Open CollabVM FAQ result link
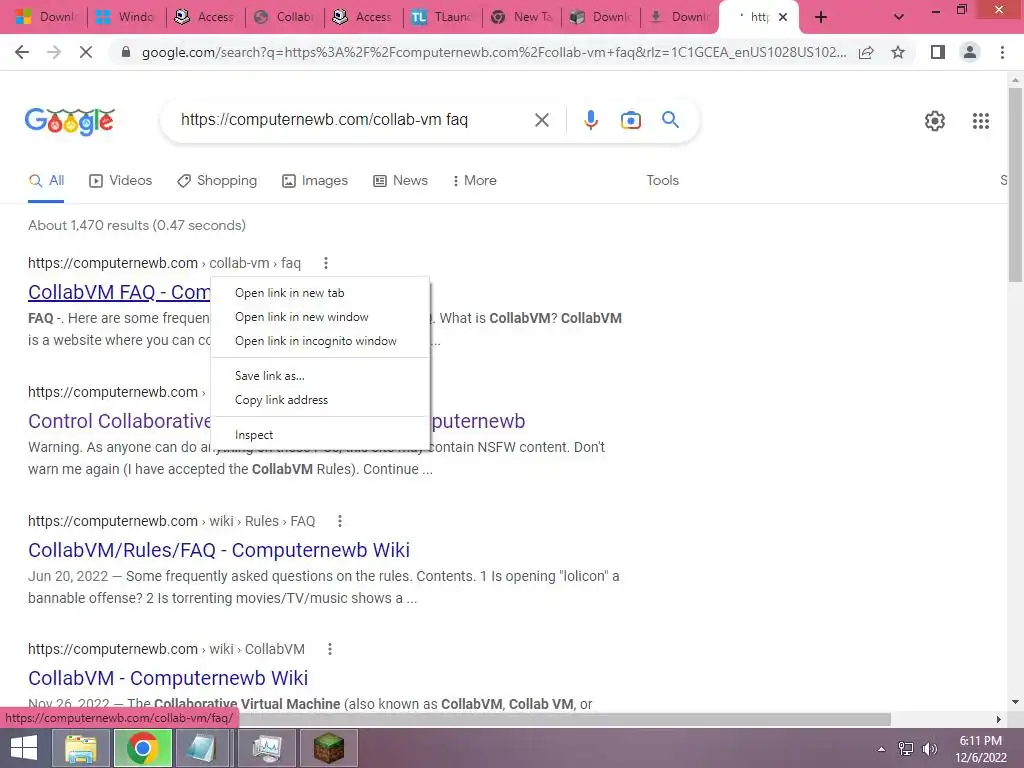 click(119, 292)
